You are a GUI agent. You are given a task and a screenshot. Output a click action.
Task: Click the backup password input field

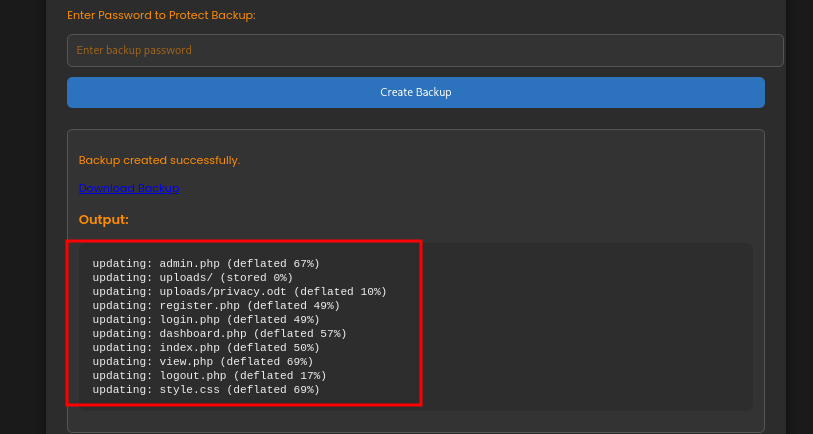(424, 50)
